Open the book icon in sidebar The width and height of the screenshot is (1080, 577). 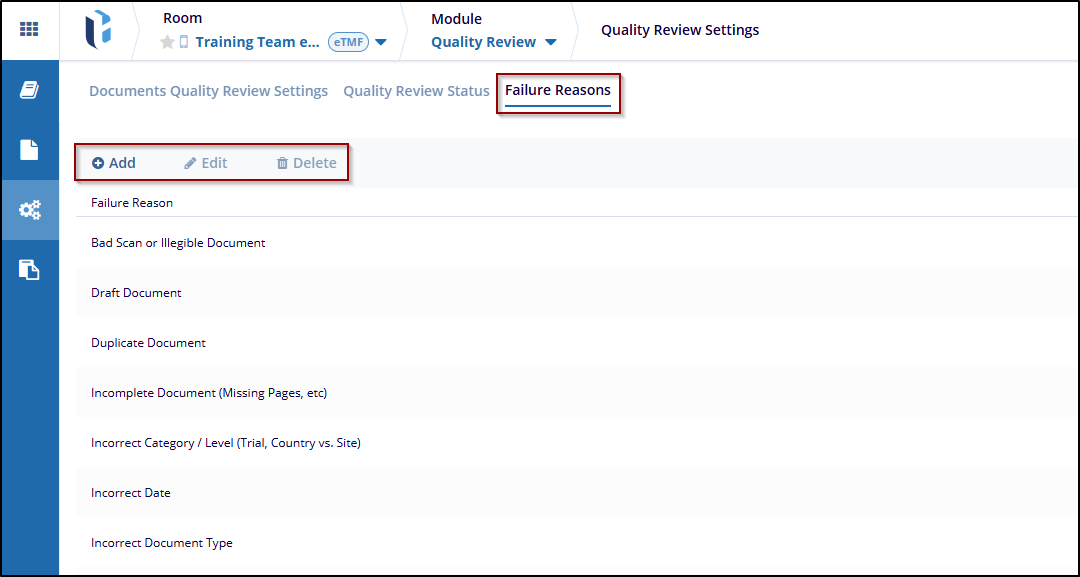coord(29,90)
